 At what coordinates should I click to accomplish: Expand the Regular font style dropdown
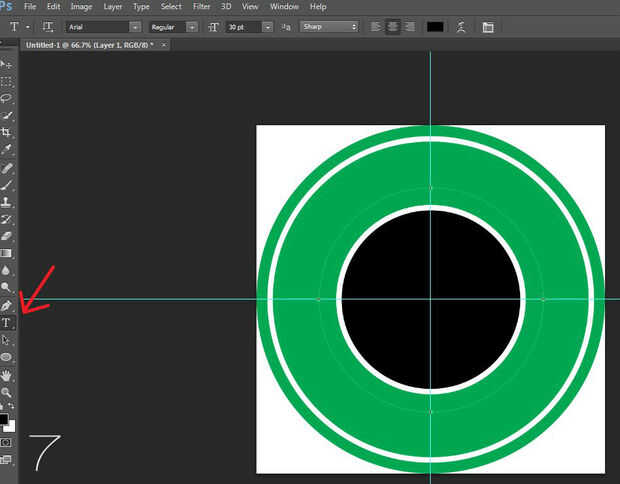[173, 26]
